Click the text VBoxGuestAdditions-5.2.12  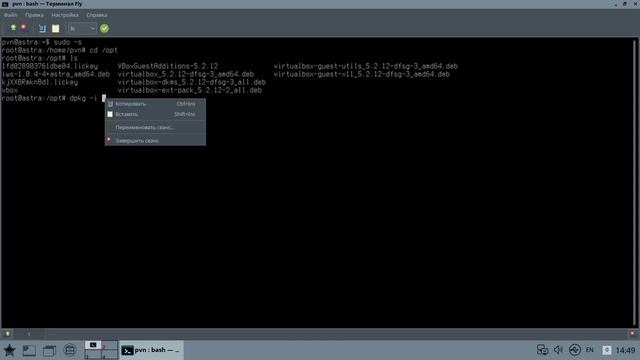168,66
